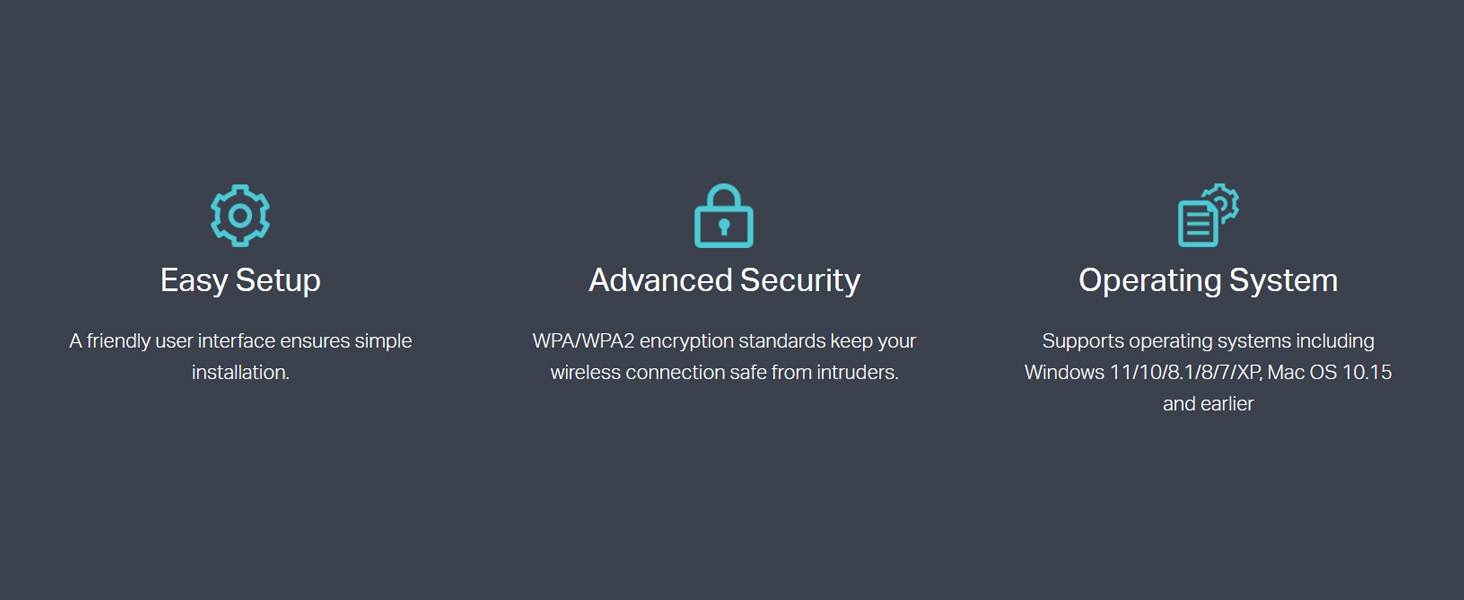Click the padlock icon above Advanced Security
1464x600 pixels.
pos(724,216)
